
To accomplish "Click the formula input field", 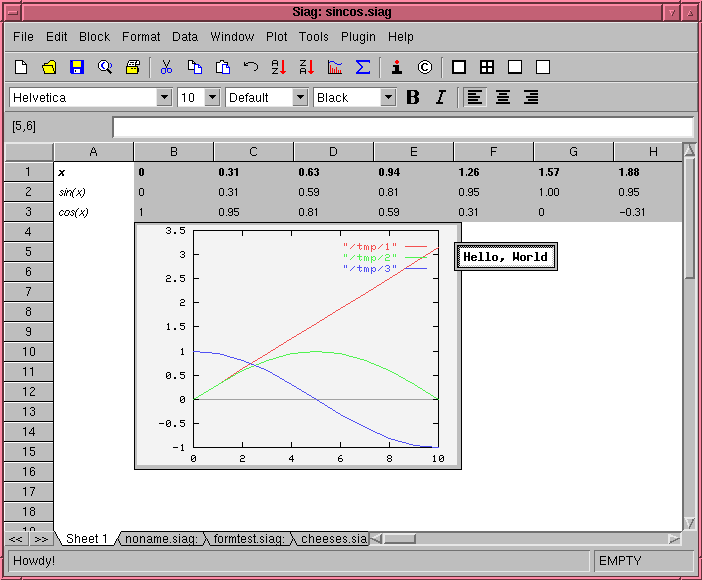I will (x=403, y=127).
